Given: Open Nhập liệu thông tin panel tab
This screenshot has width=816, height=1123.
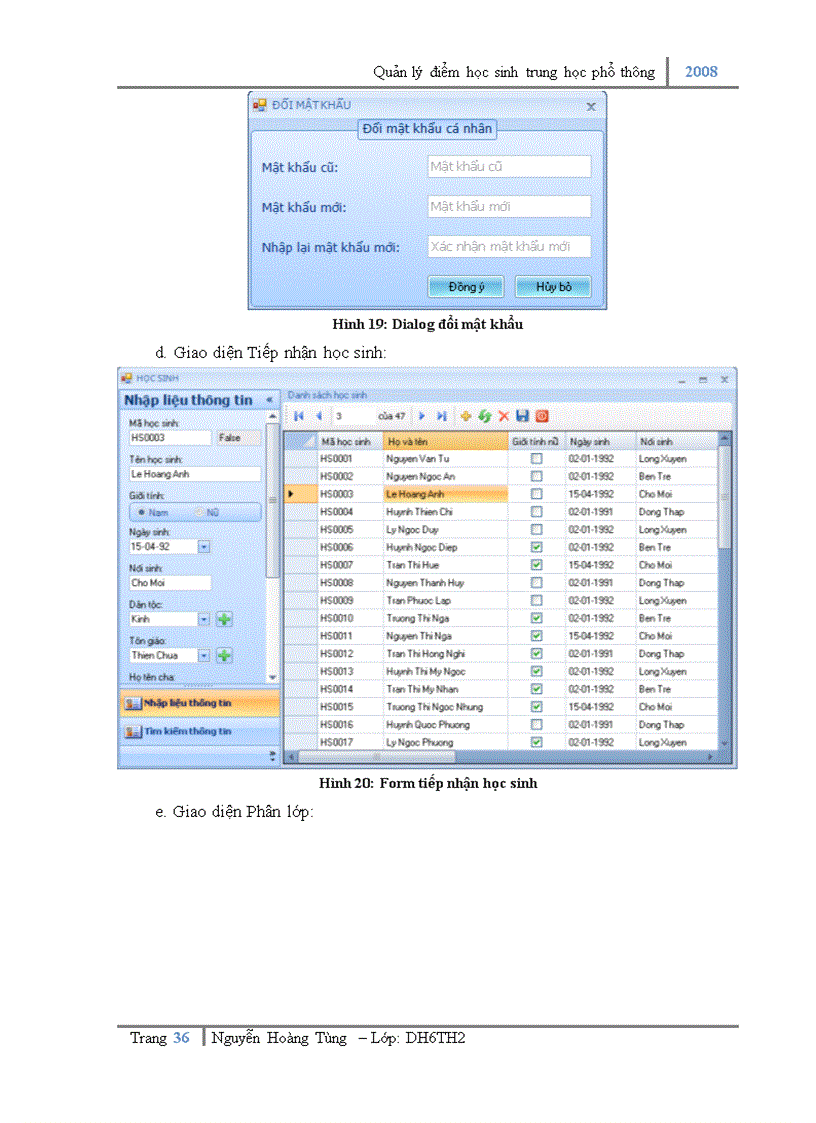Looking at the screenshot, I should (190, 703).
